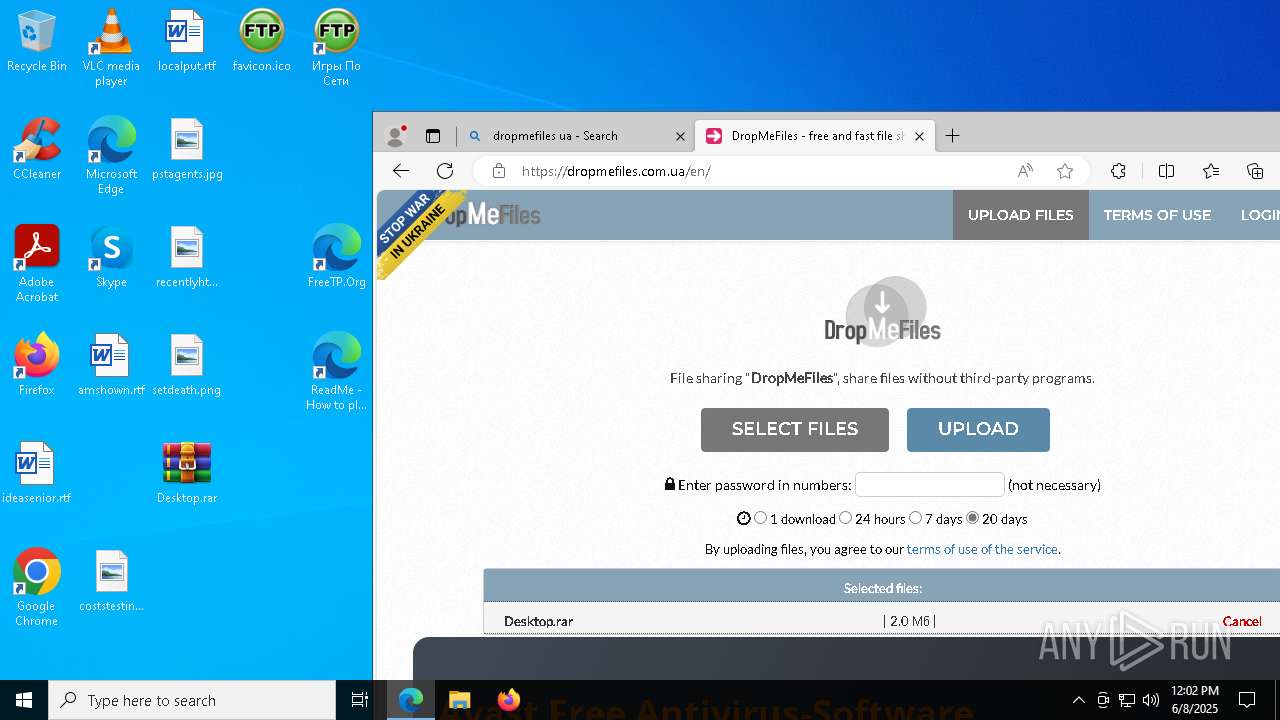
Task: Open Edge profile avatar
Action: point(396,136)
